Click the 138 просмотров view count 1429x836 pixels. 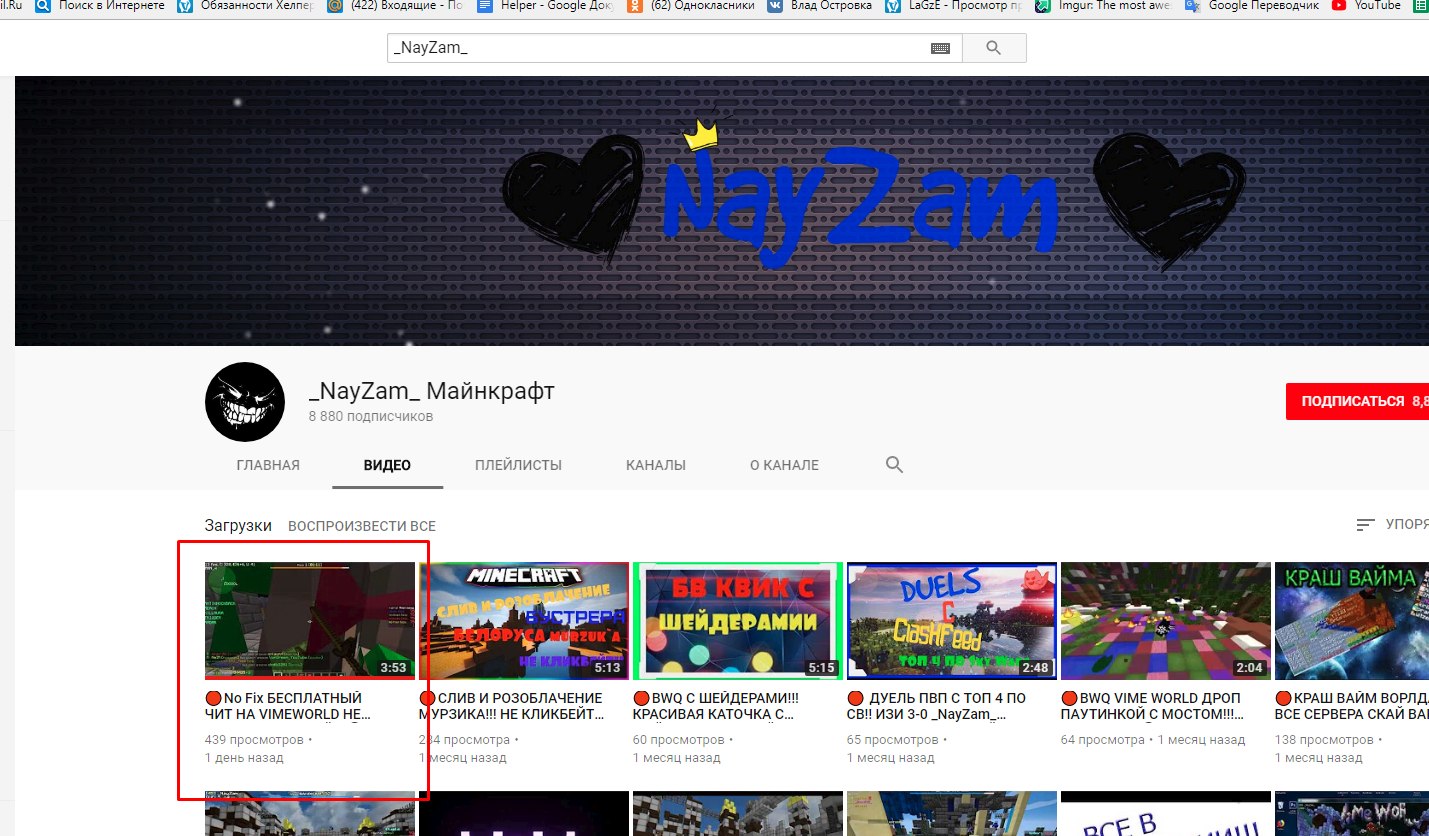1324,740
